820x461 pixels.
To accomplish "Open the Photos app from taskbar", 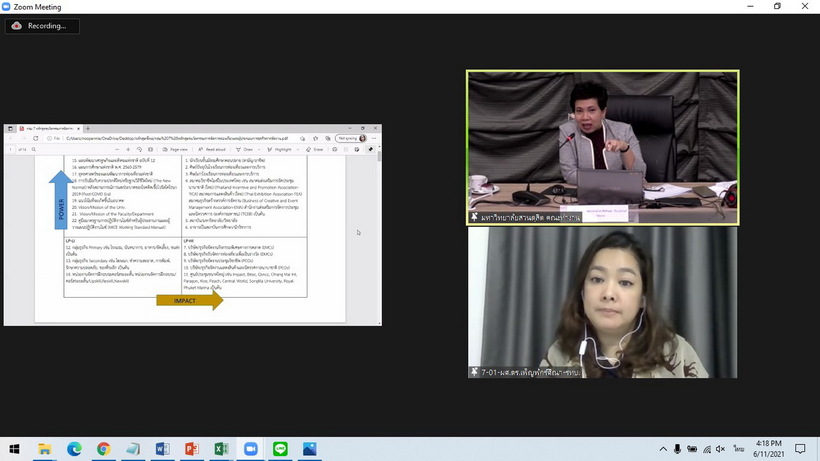I will pyautogui.click(x=310, y=449).
